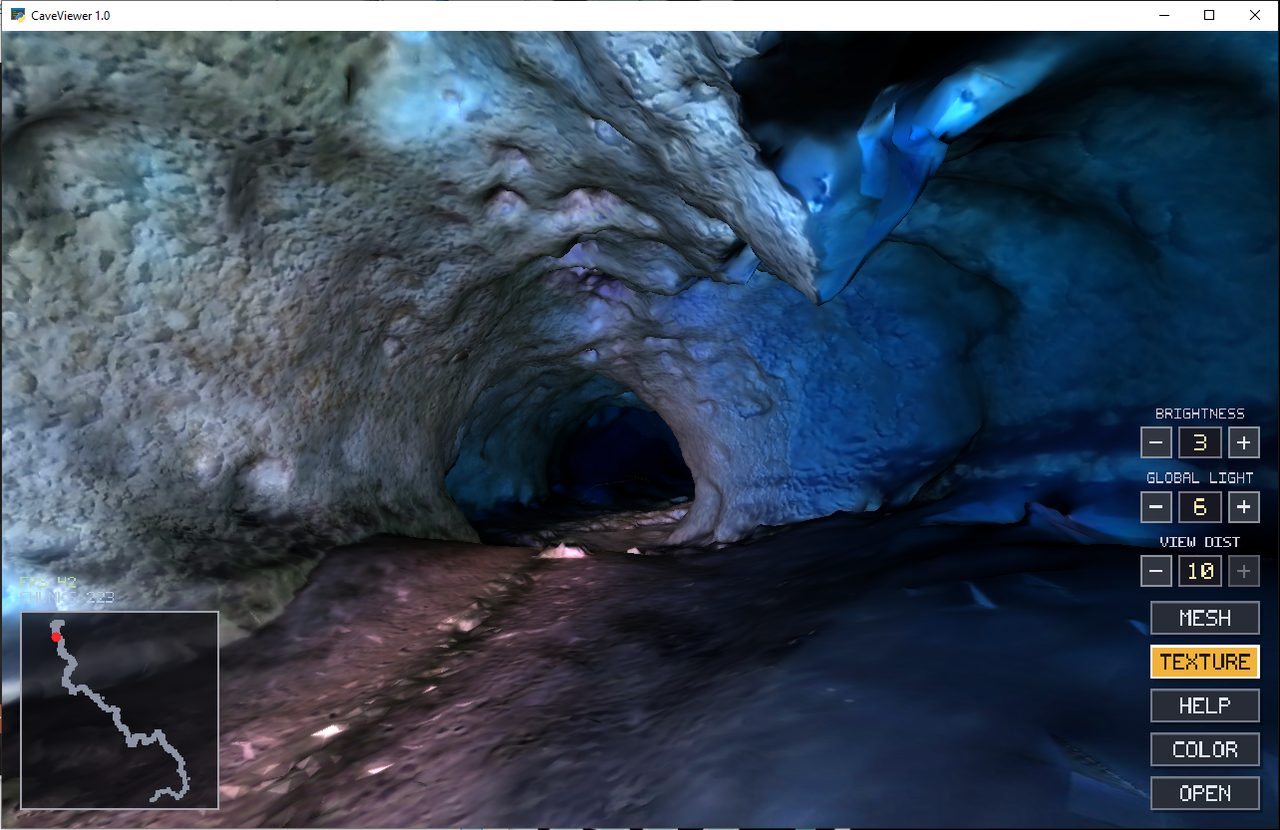Screen dimensions: 1280x830
Task: Maximize the CaveViewer window
Action: pos(1209,15)
